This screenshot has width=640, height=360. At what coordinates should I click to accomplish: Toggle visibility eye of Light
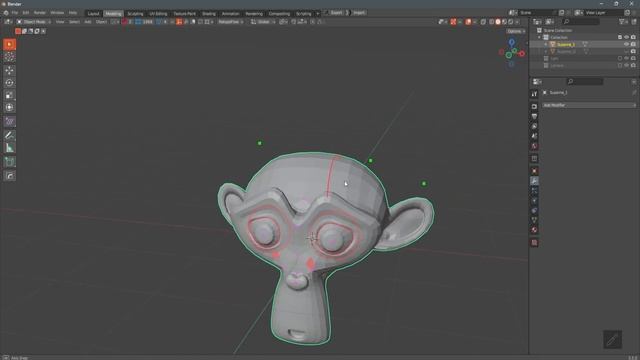(x=627, y=58)
